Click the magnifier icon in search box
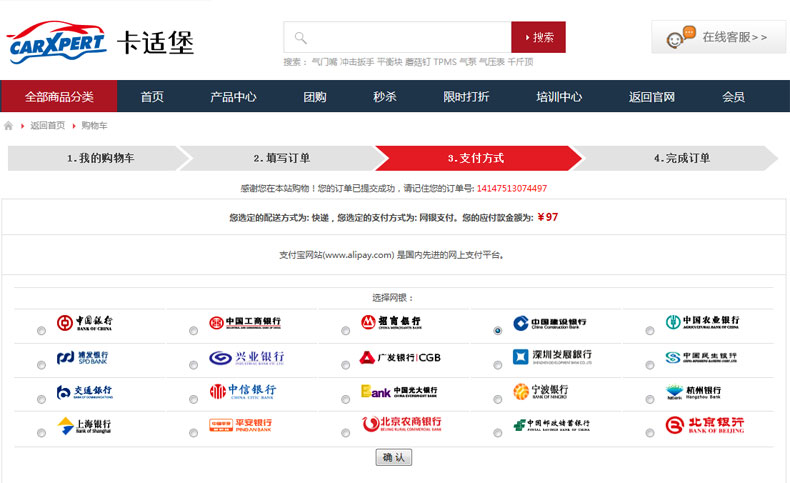This screenshot has height=483, width=790. [x=301, y=38]
